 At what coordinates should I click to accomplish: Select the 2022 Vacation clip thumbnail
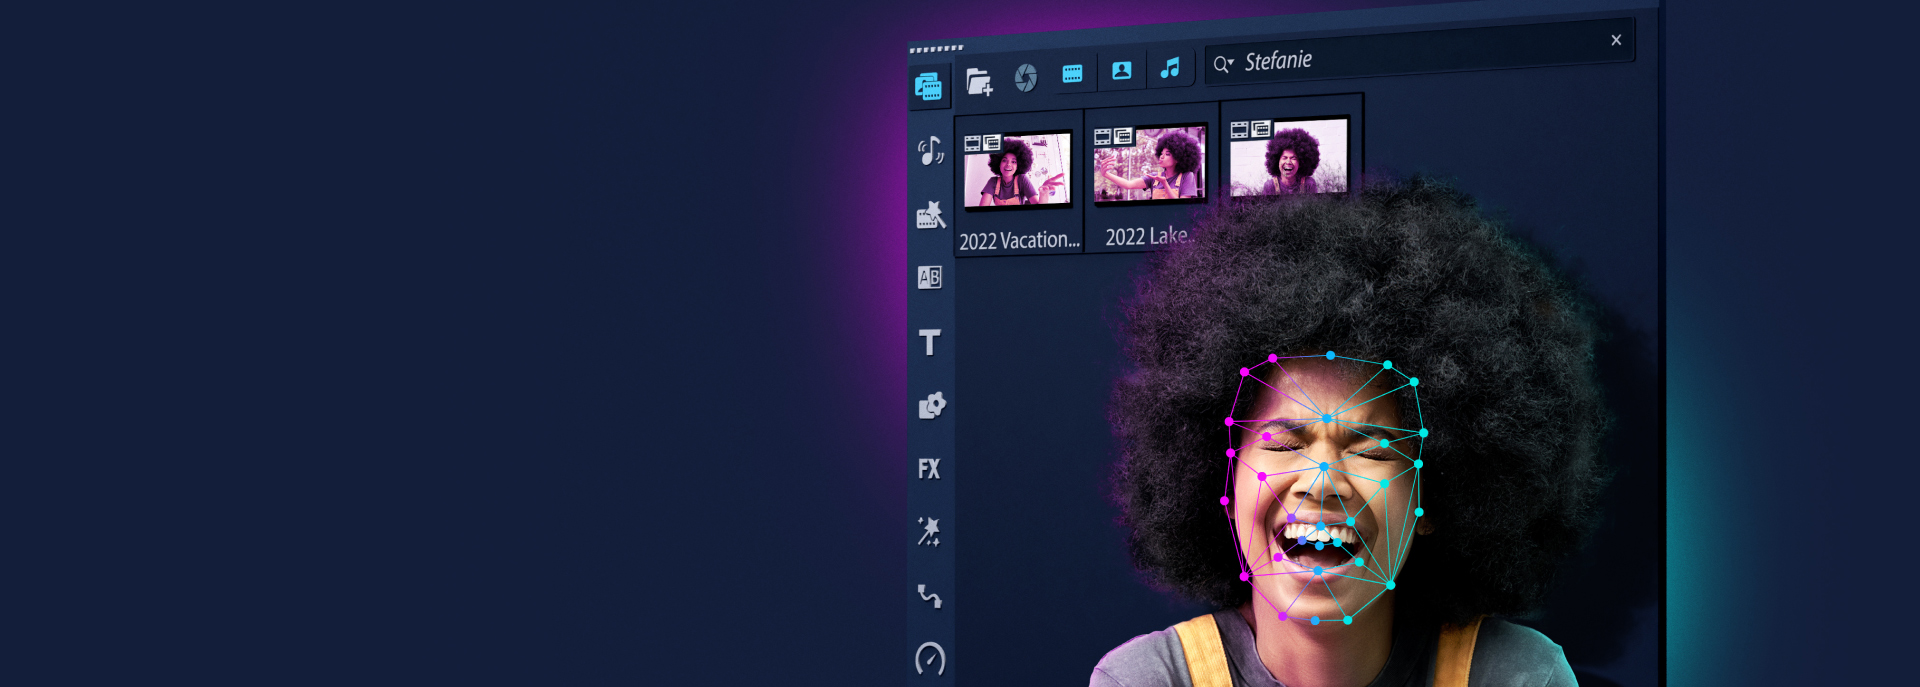point(1017,170)
